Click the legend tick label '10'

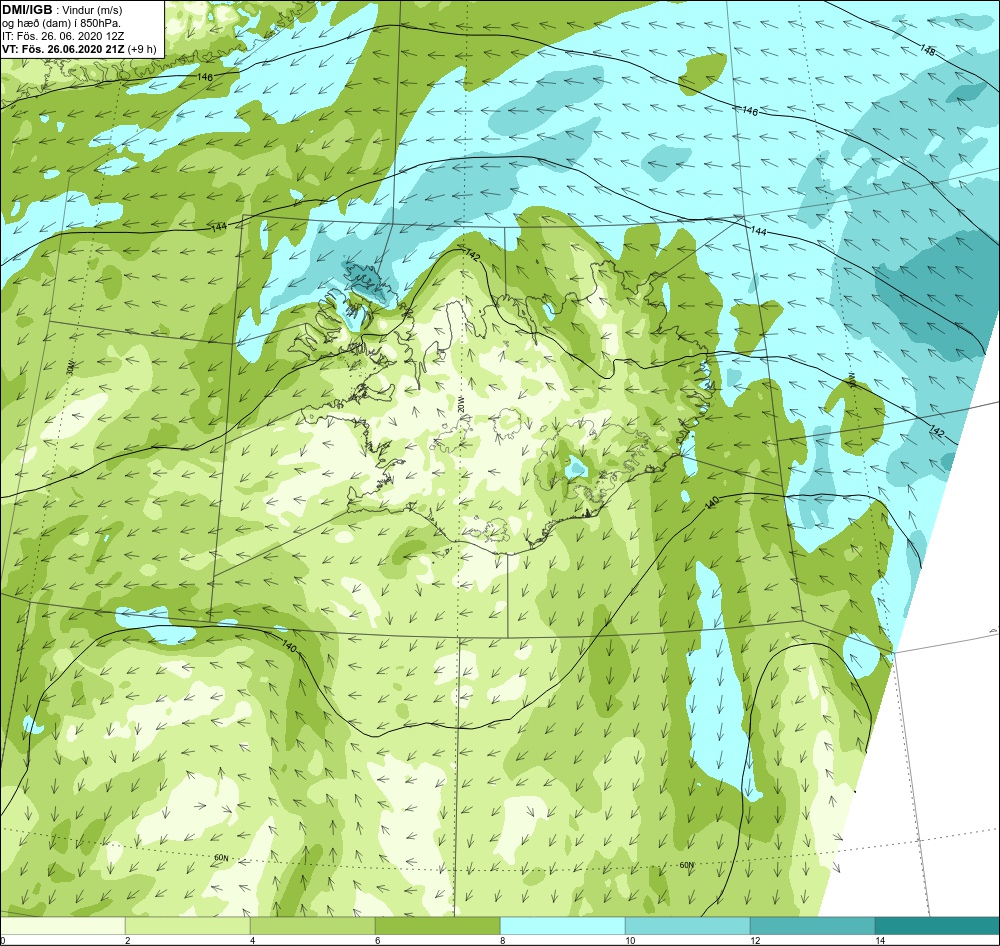coord(630,940)
